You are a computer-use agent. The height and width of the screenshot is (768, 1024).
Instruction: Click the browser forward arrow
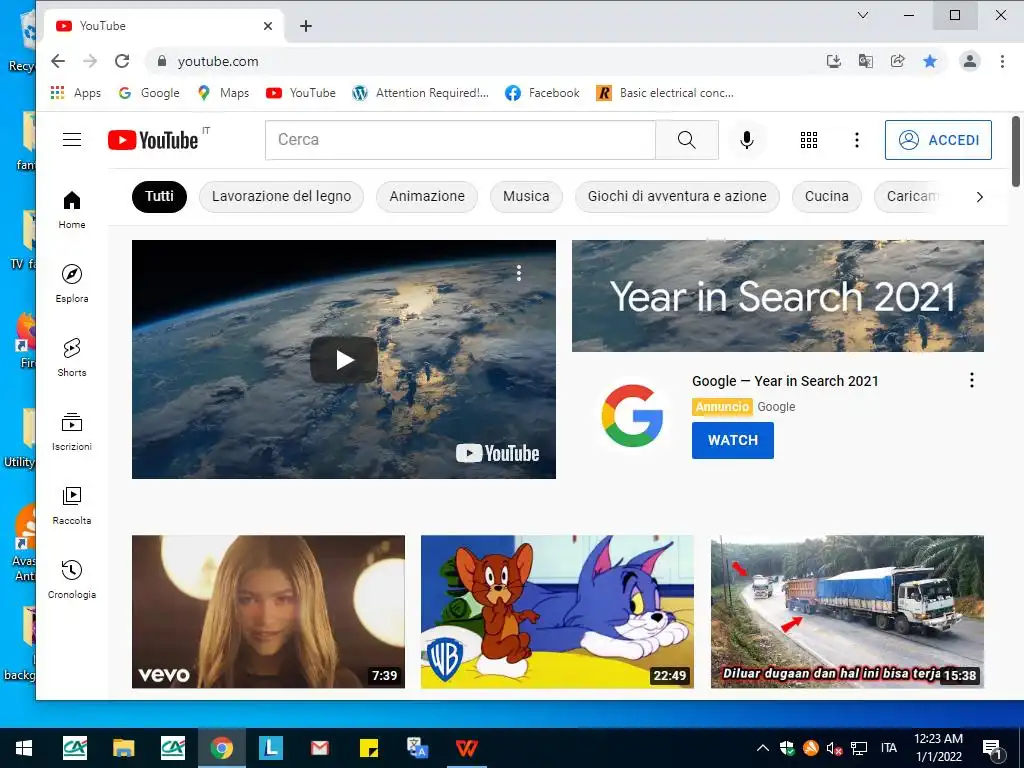point(90,61)
